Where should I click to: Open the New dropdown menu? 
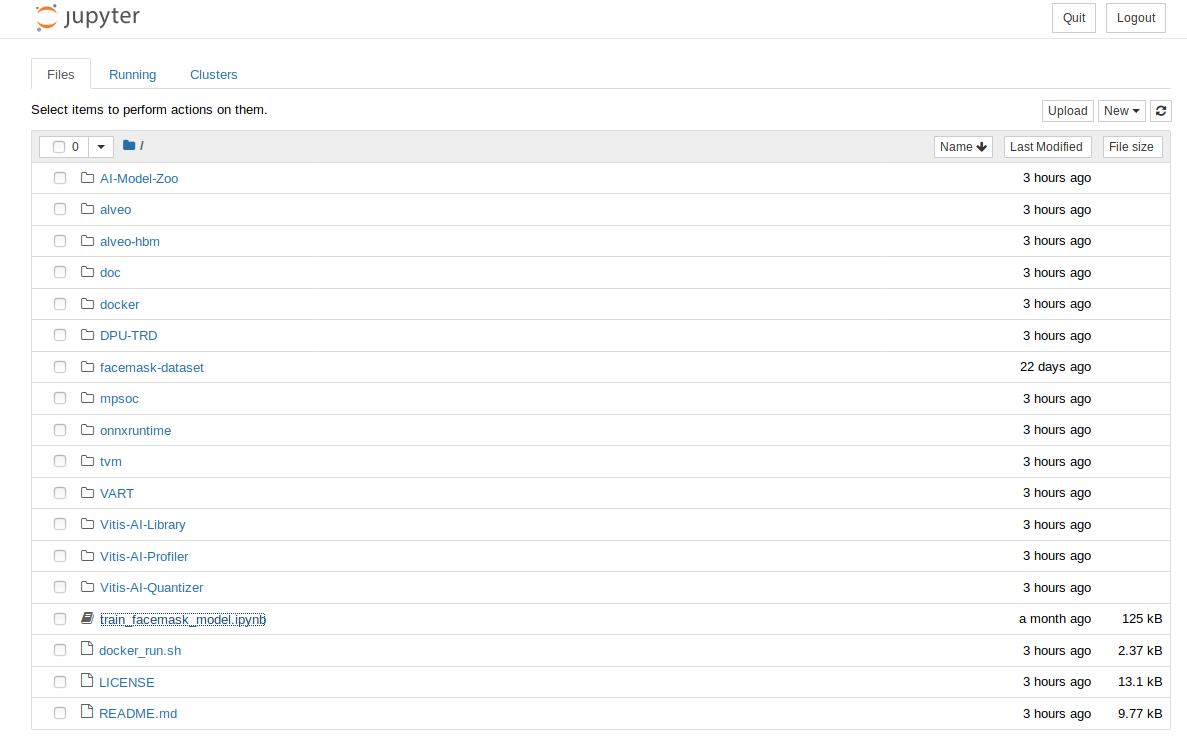1121,111
